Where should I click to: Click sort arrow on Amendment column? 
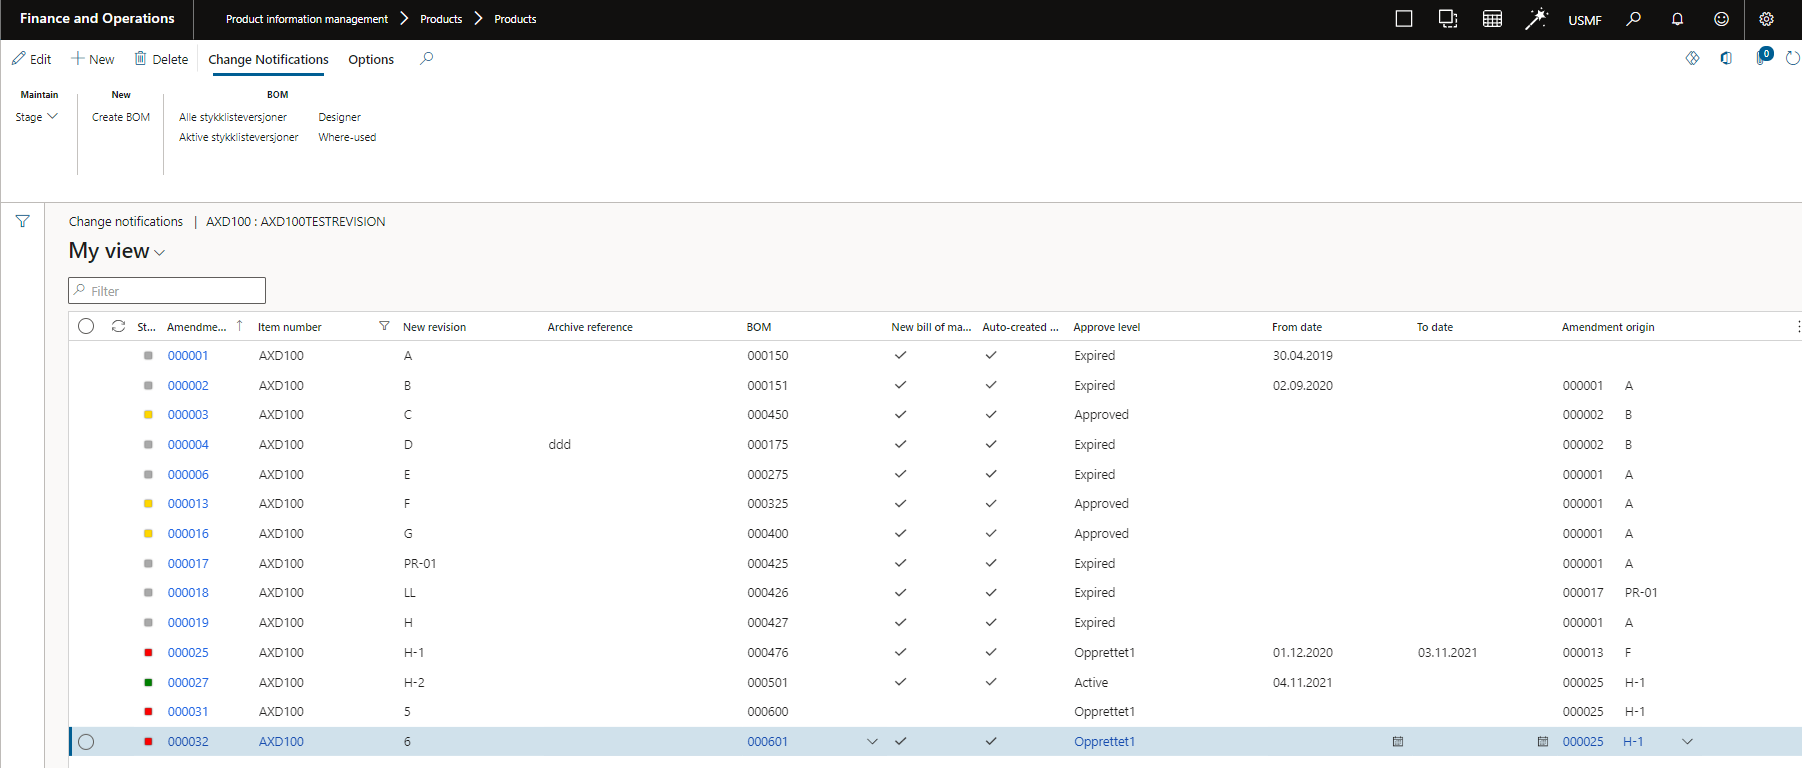(x=240, y=325)
